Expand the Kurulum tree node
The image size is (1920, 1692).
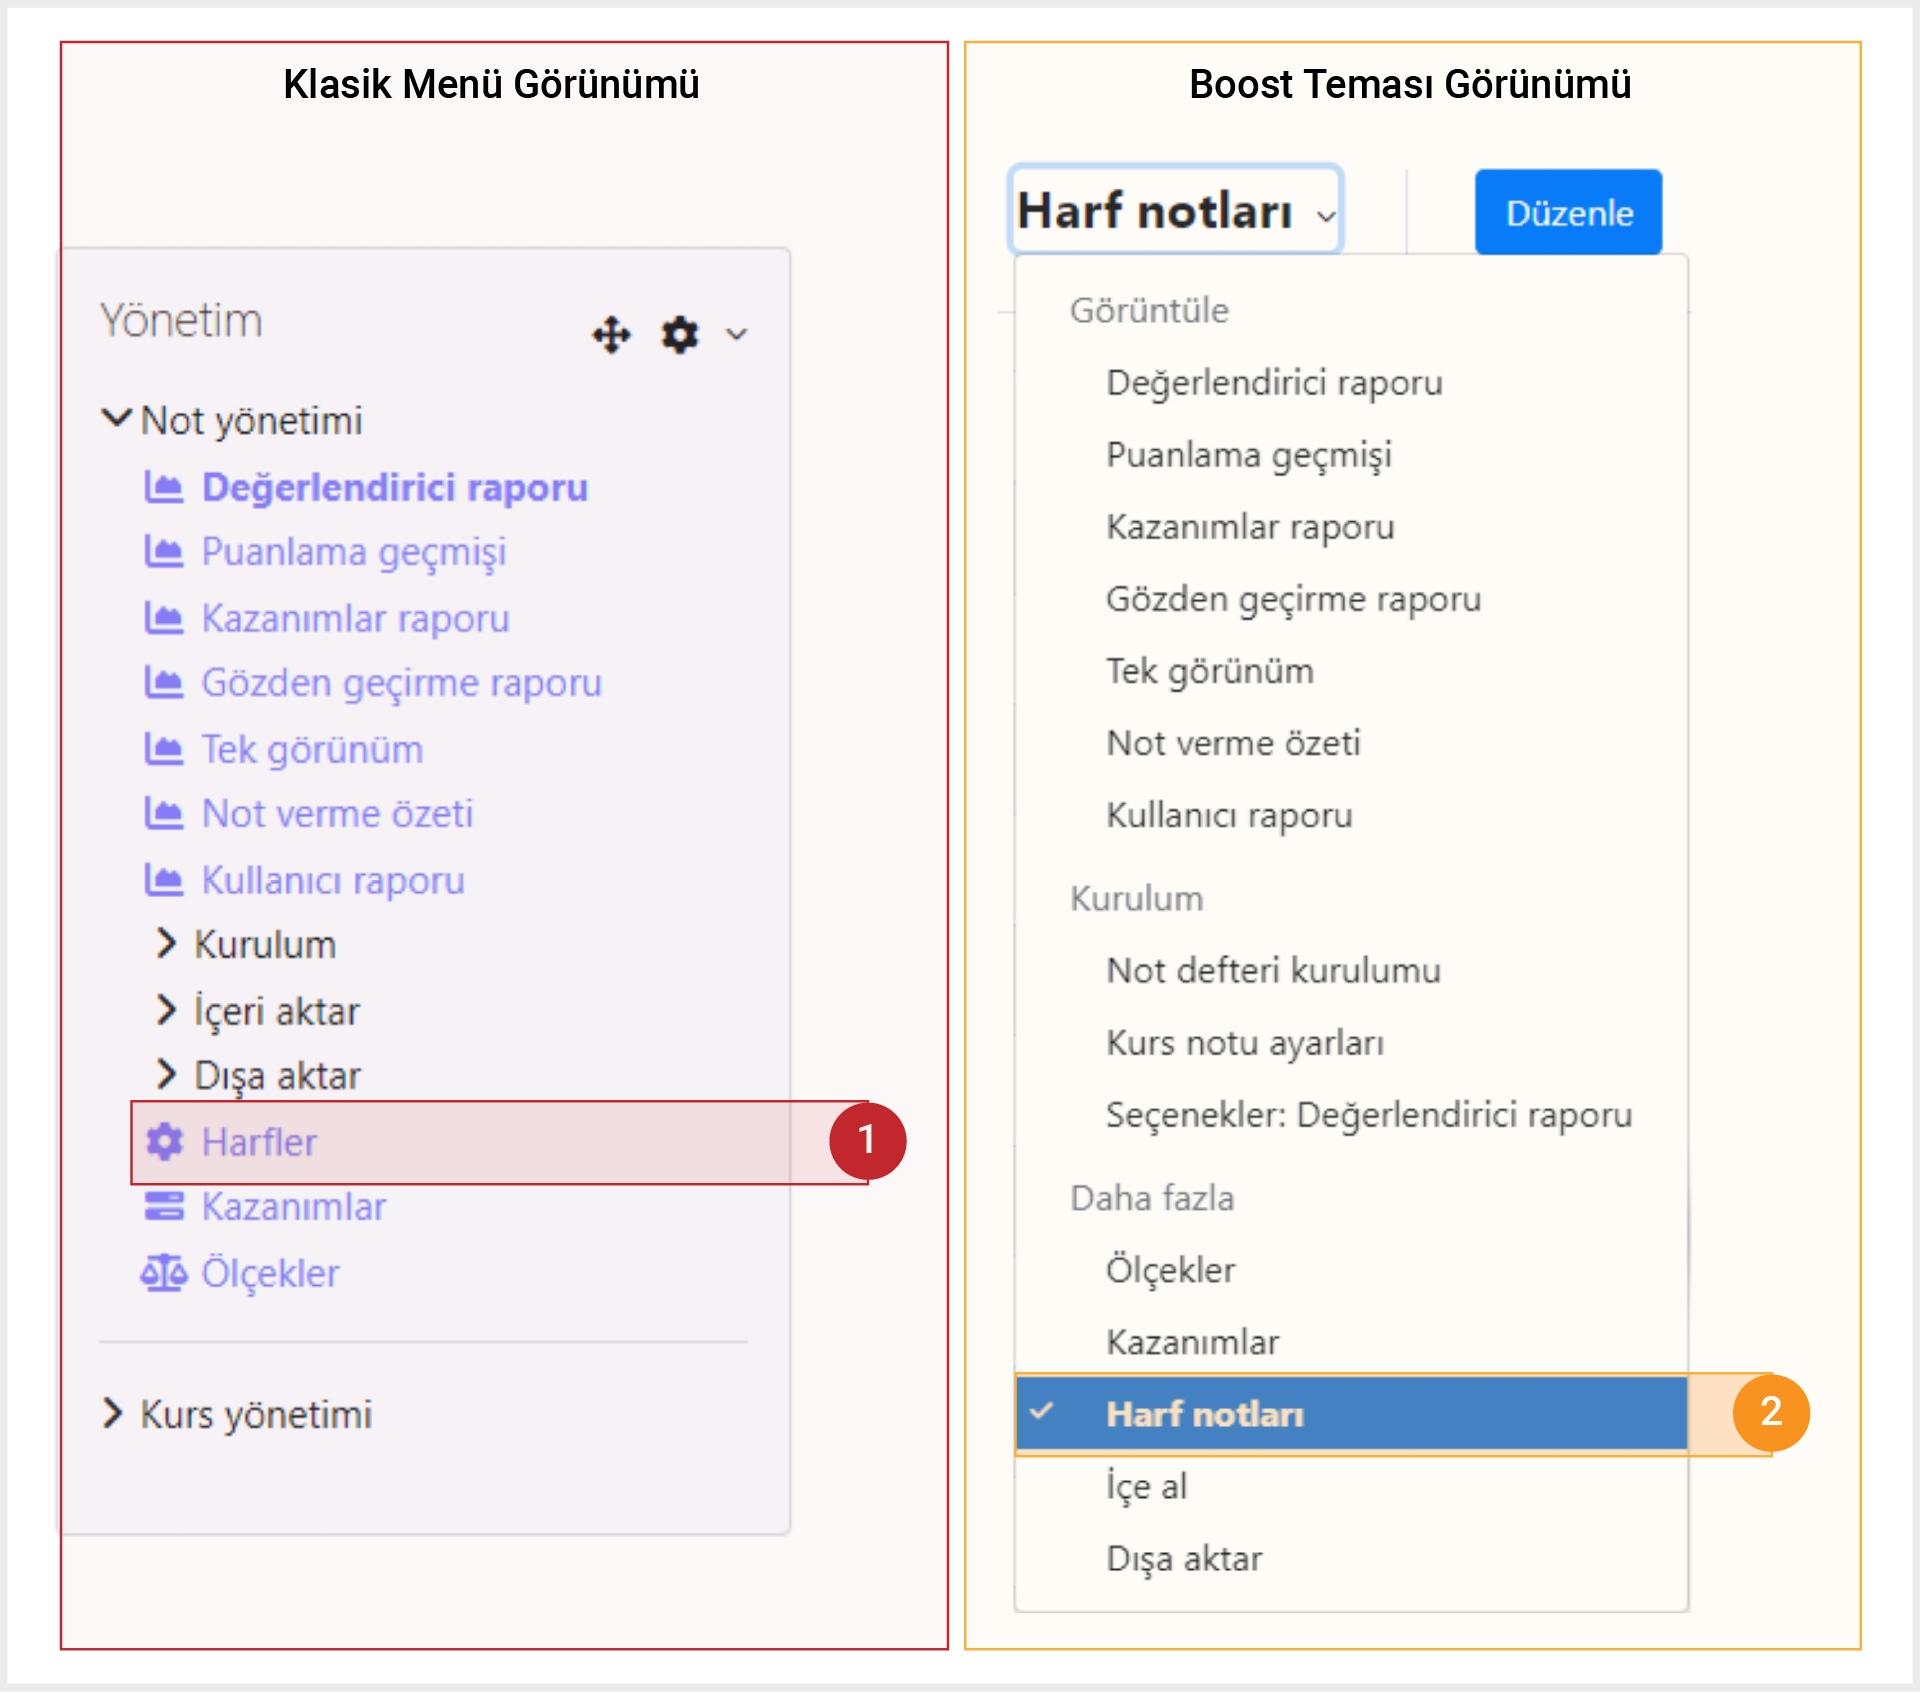pyautogui.click(x=166, y=943)
